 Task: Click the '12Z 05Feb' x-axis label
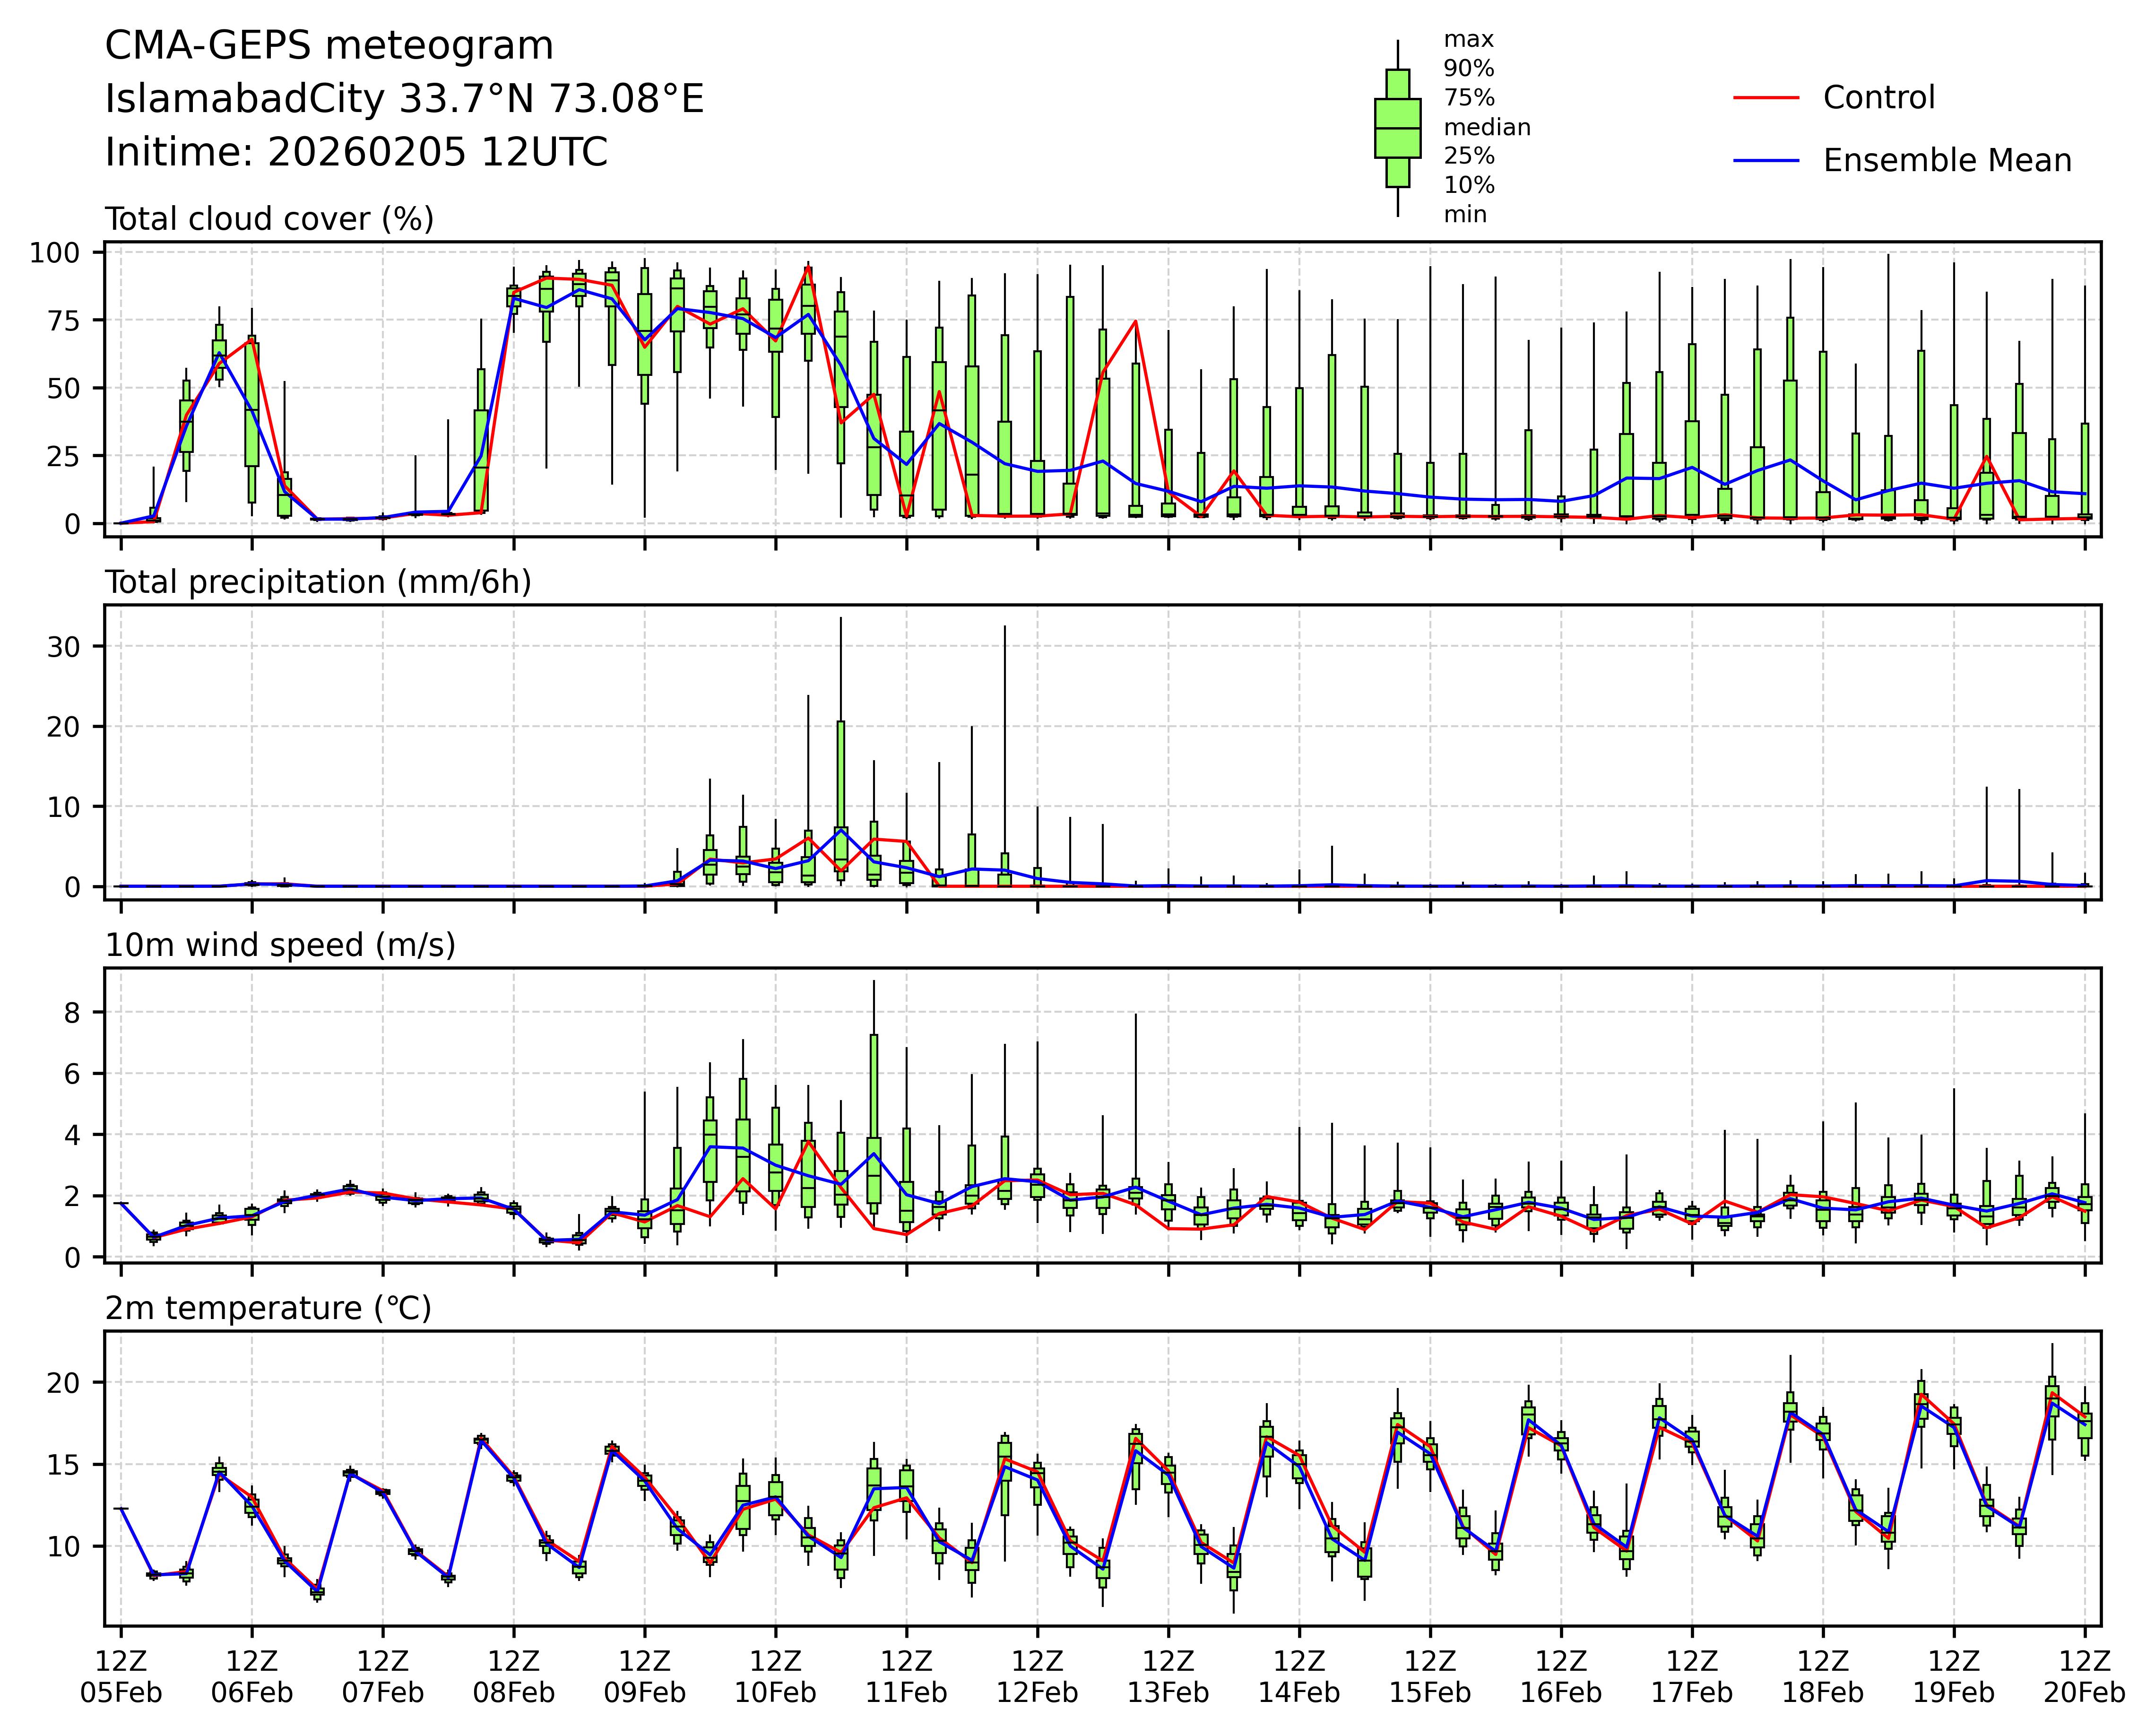[121, 1677]
